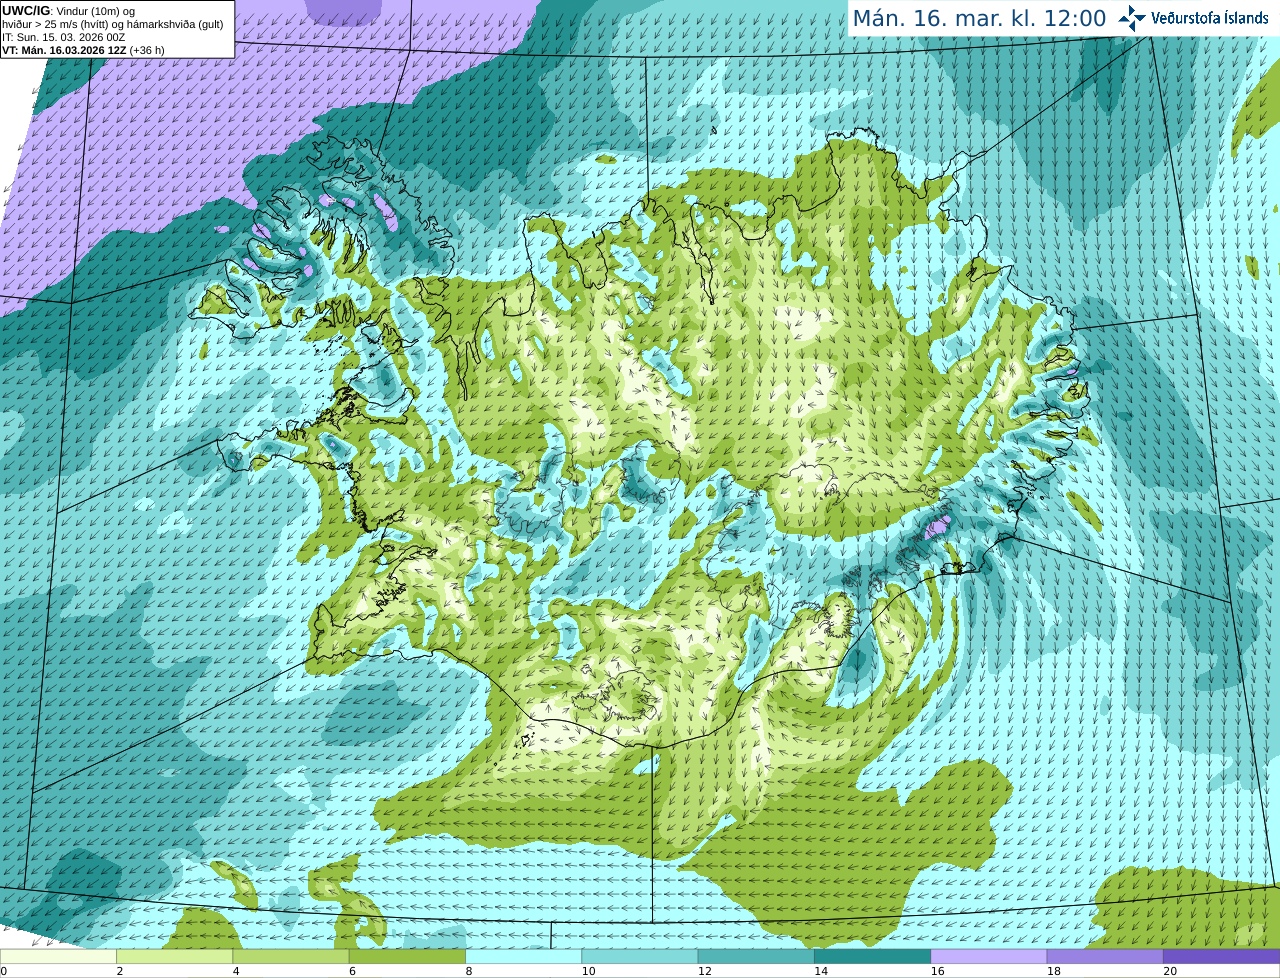Click the '4' label on the wind scale
1280x978 pixels.
click(236, 971)
